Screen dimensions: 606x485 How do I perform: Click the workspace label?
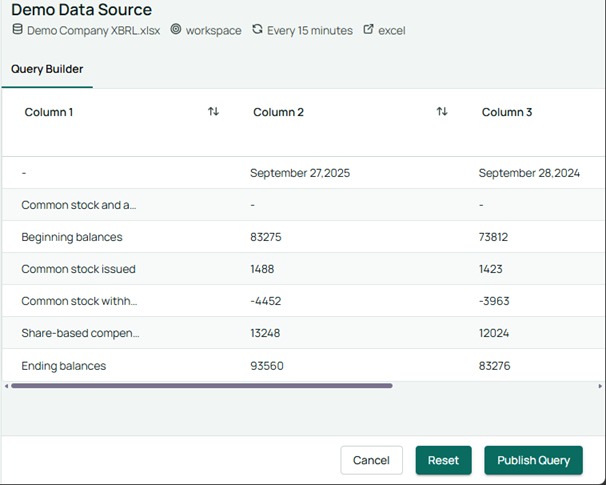tap(213, 31)
